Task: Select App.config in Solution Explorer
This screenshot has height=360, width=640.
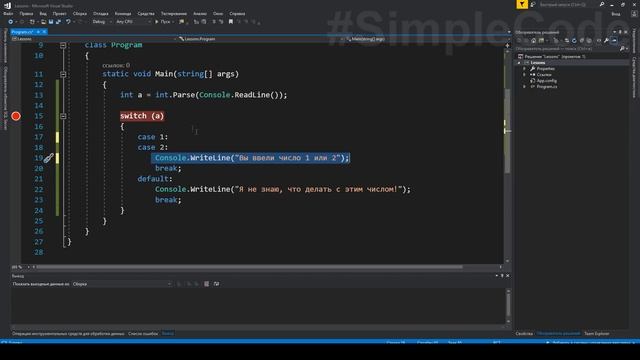Action: coord(546,81)
